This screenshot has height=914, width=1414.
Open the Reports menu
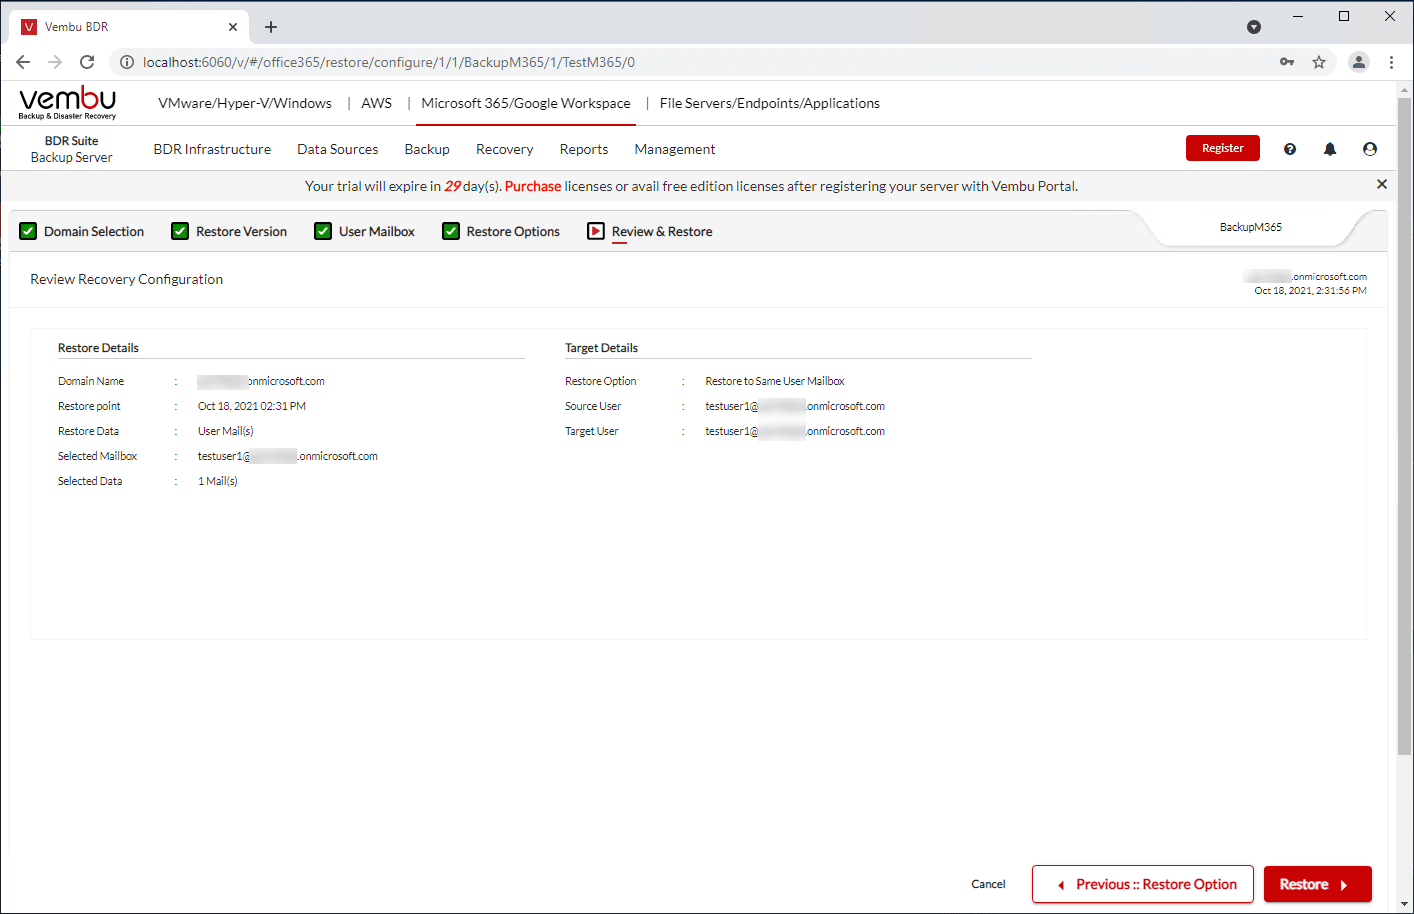[x=584, y=149]
